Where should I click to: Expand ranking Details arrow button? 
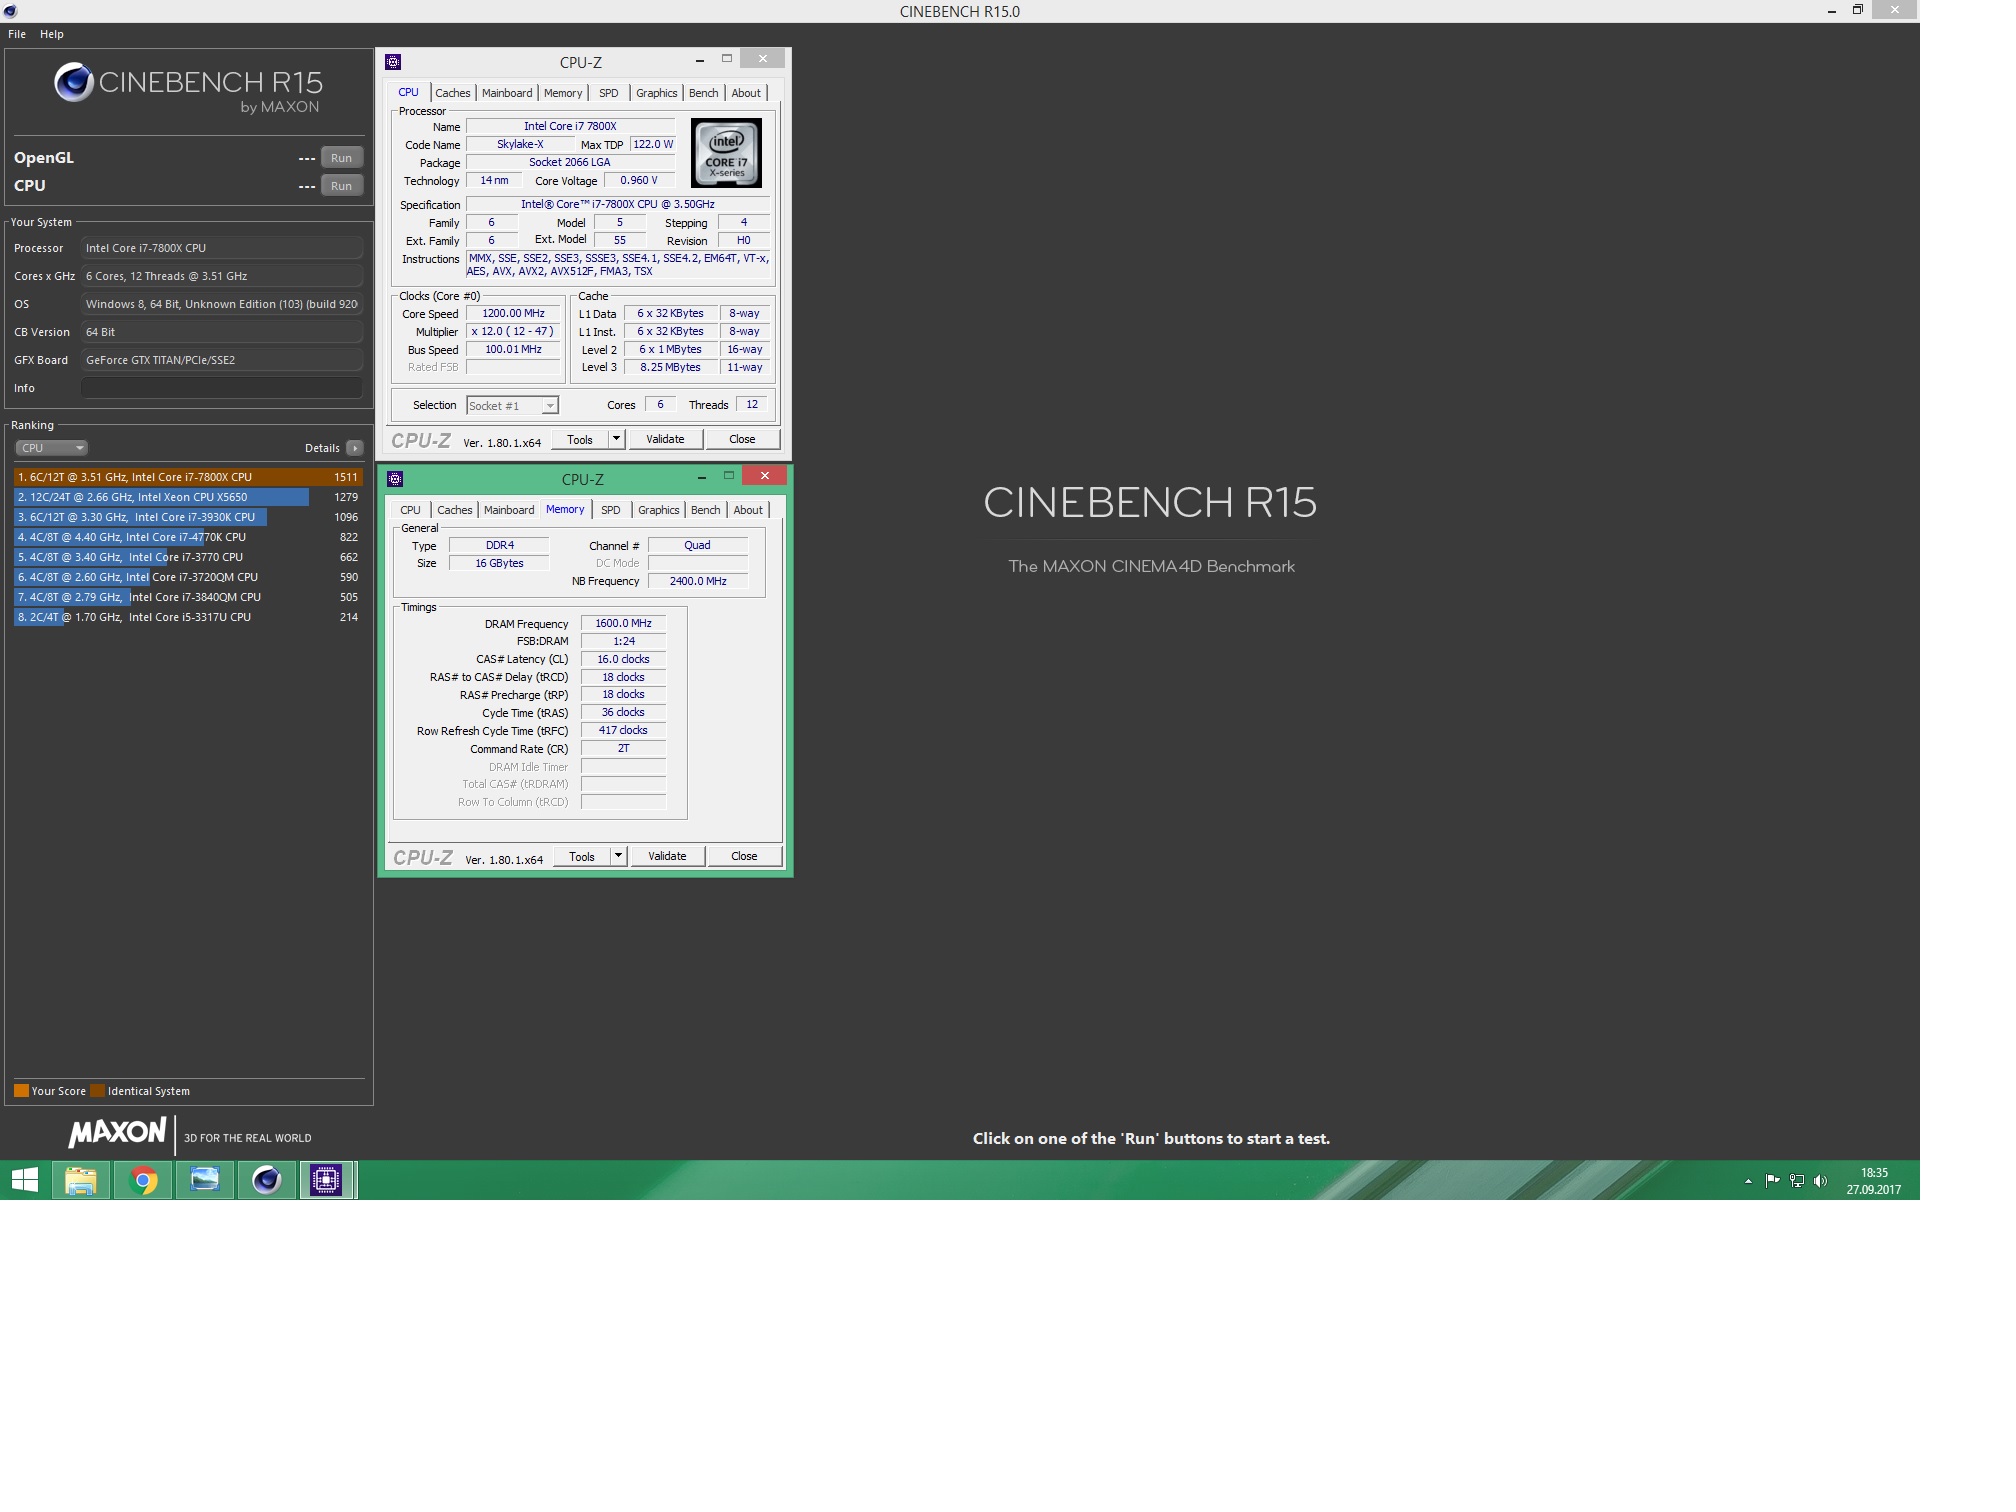click(x=355, y=448)
